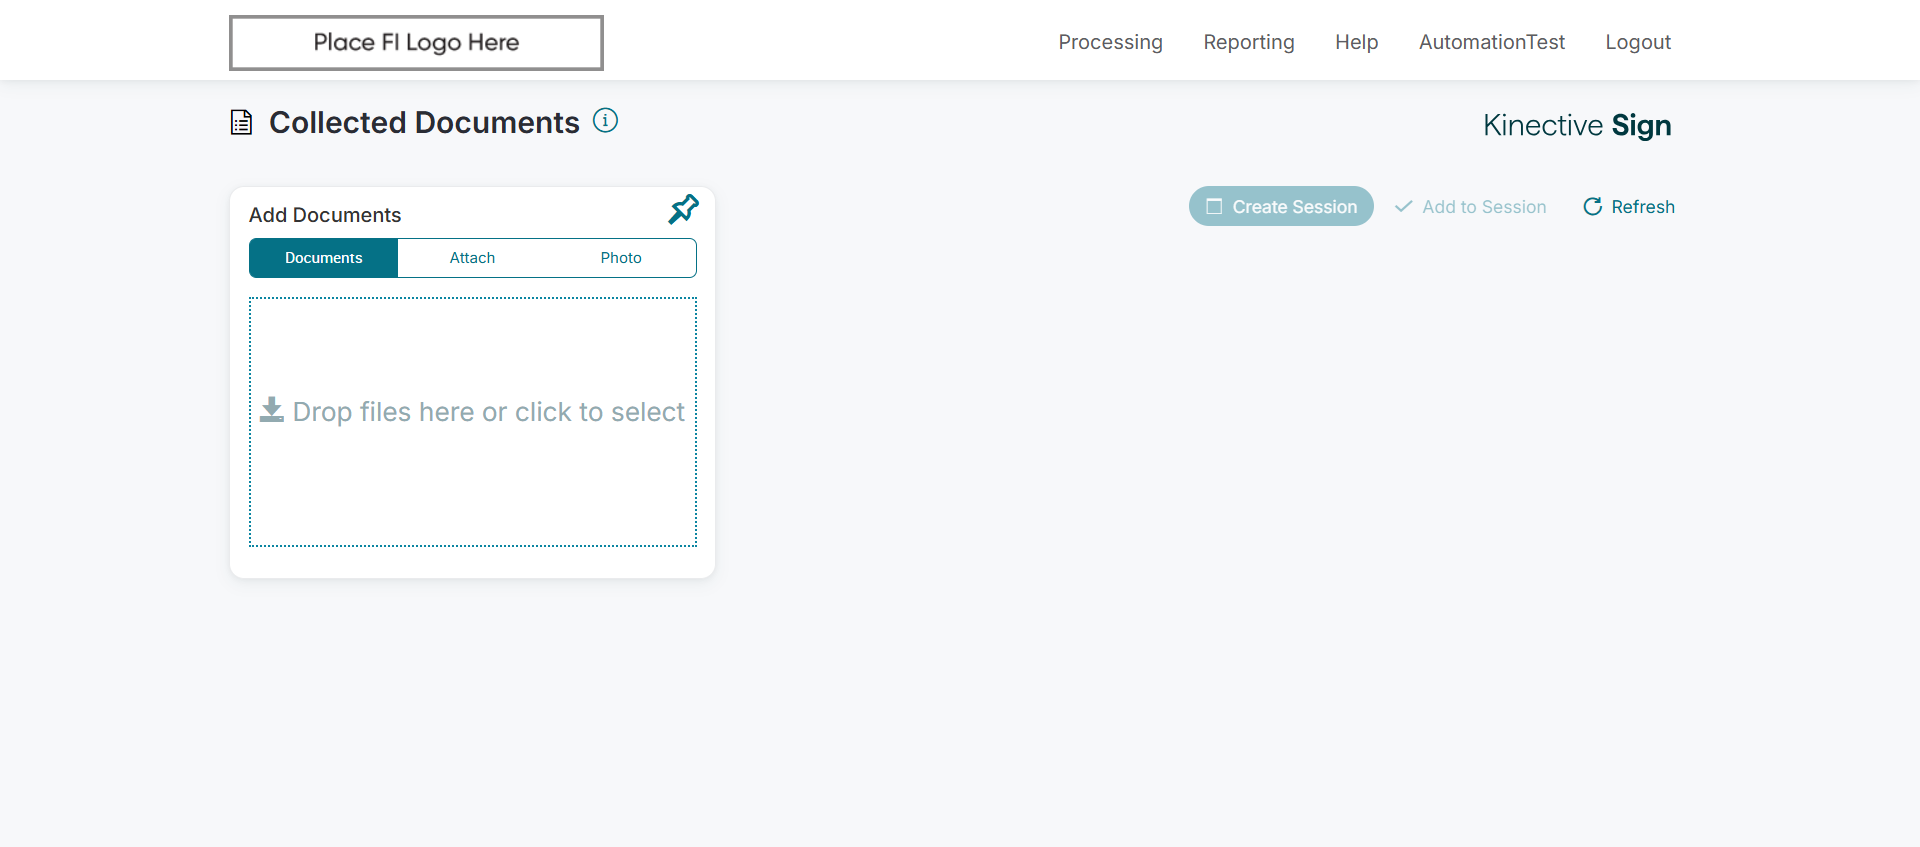Viewport: 1920px width, 847px height.
Task: Refresh the collected documents list
Action: pyautogui.click(x=1628, y=207)
